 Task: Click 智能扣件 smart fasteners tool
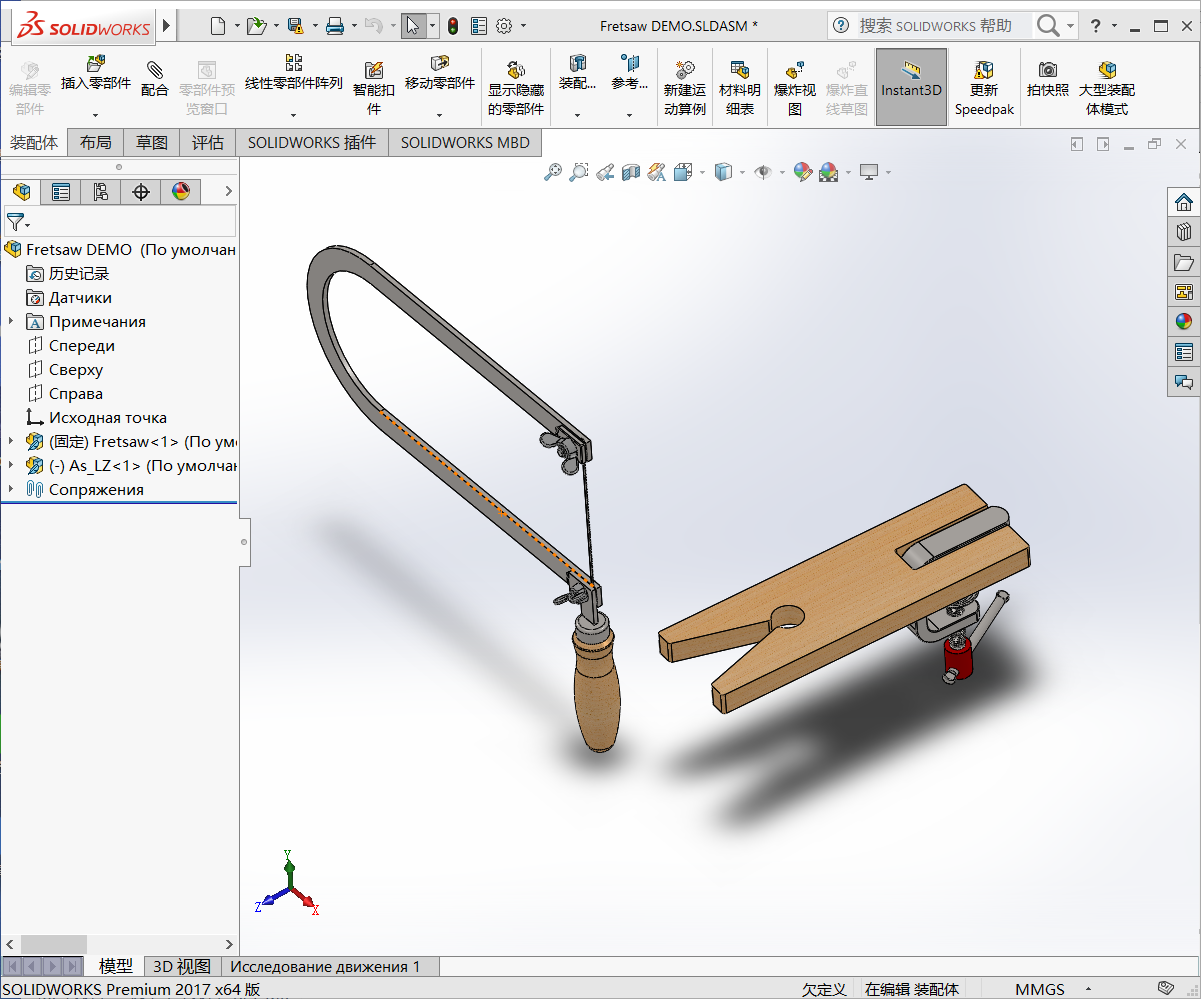[x=374, y=88]
